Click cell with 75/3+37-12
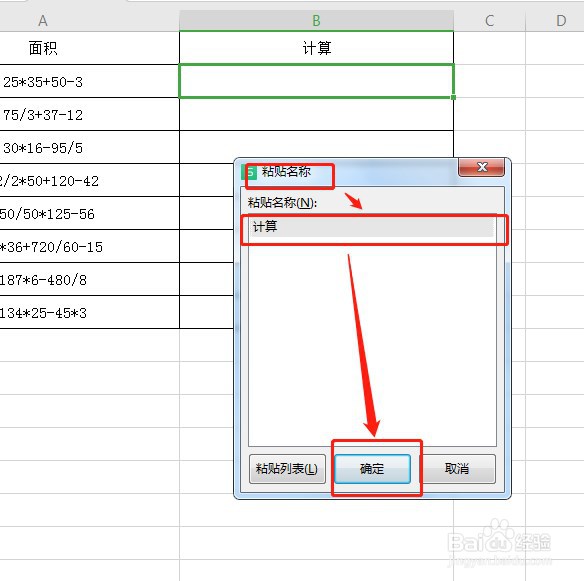The width and height of the screenshot is (584, 581). 89,114
